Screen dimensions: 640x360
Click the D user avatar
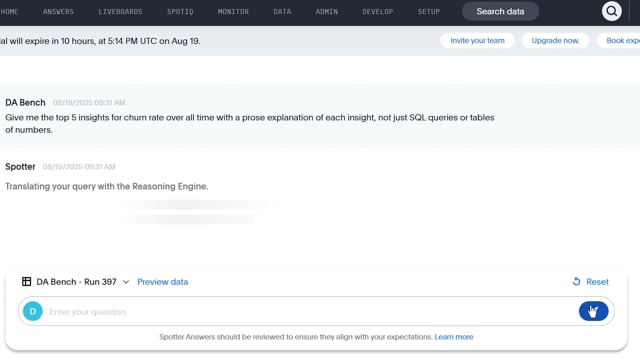33,311
